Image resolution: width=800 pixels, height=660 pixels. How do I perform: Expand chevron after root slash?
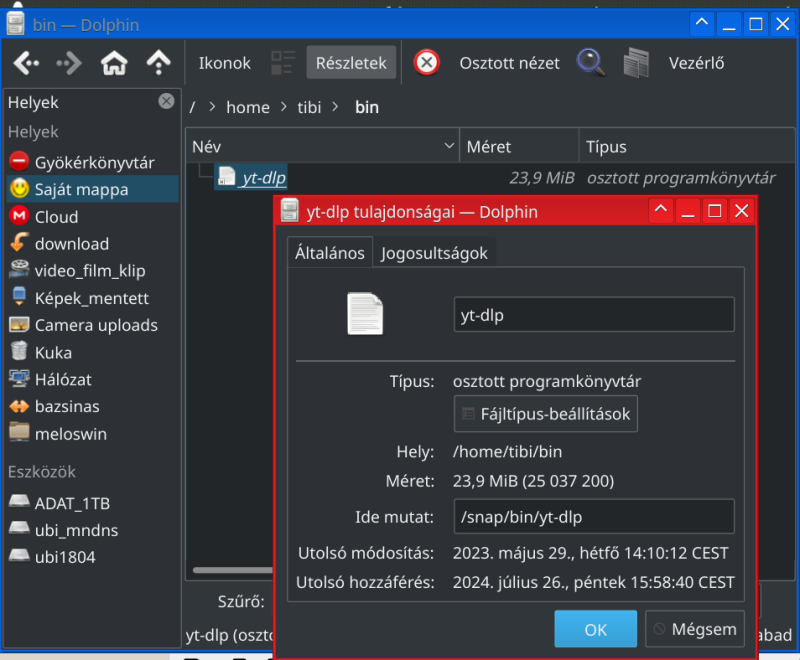(x=212, y=107)
